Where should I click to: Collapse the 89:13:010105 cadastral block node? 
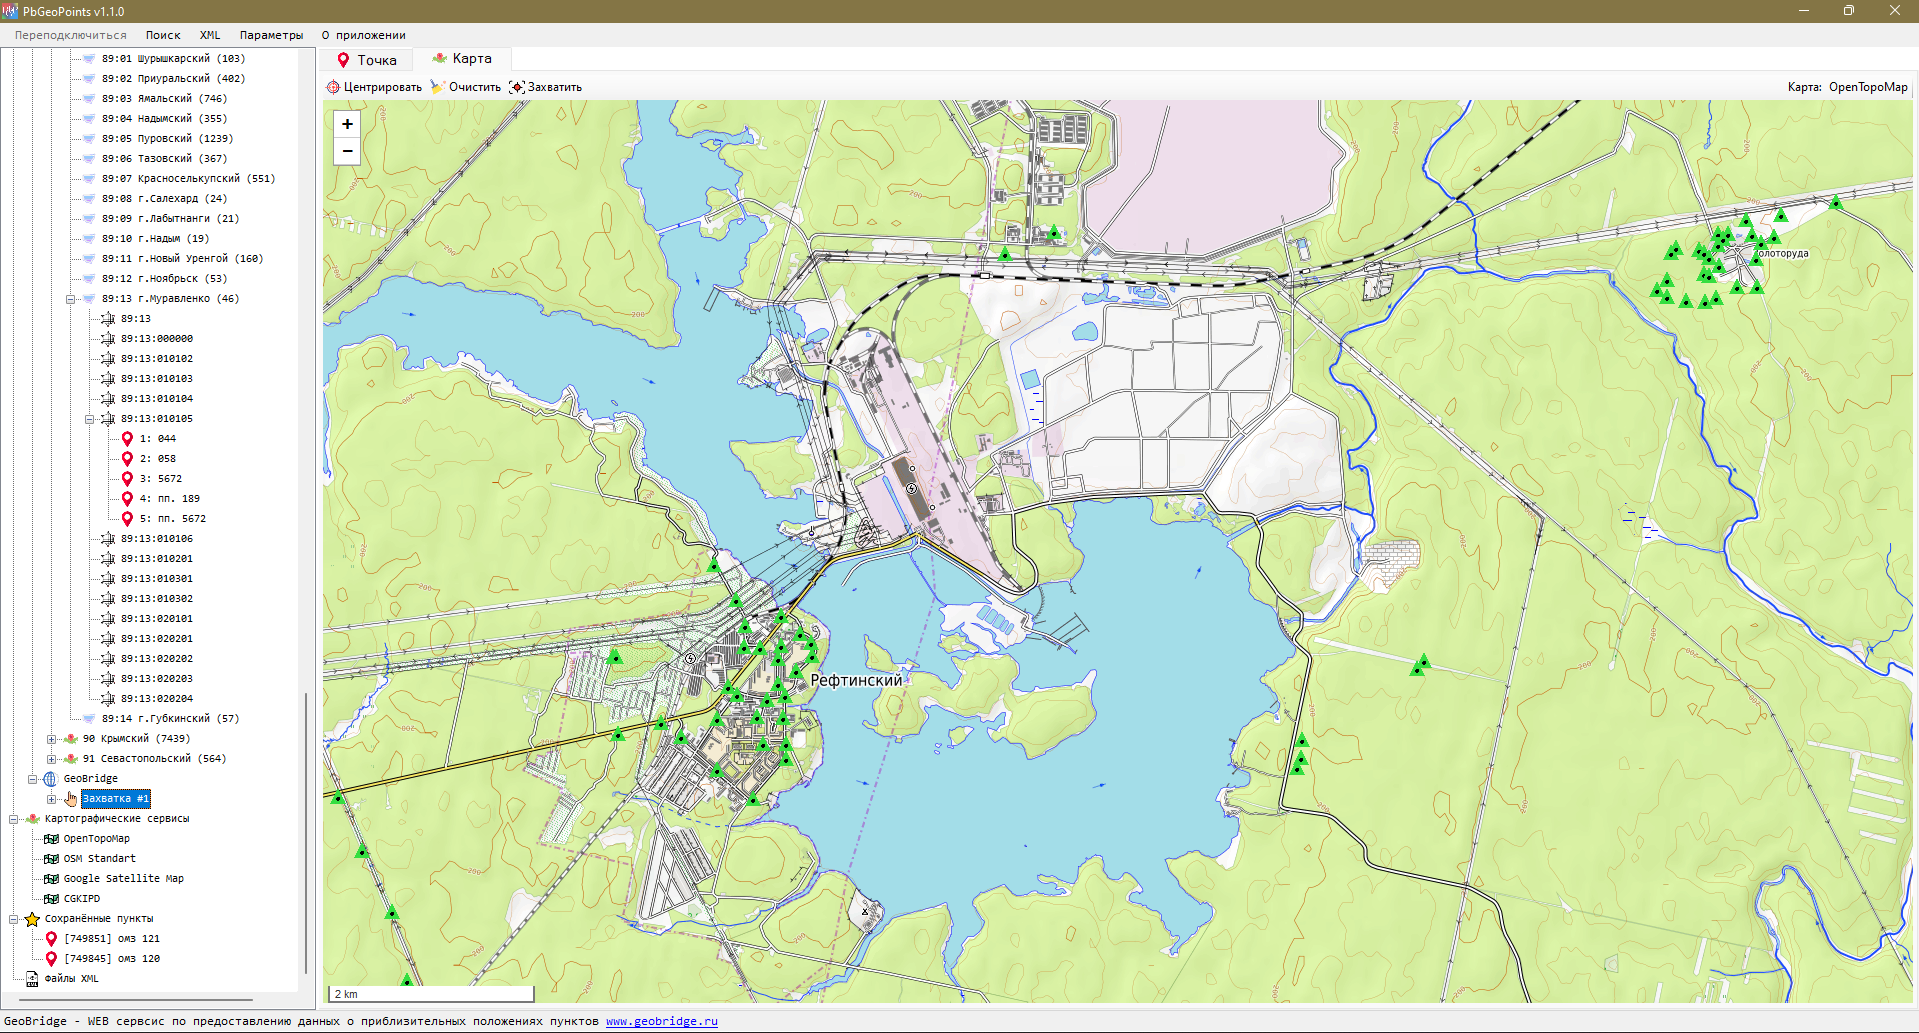tap(89, 419)
